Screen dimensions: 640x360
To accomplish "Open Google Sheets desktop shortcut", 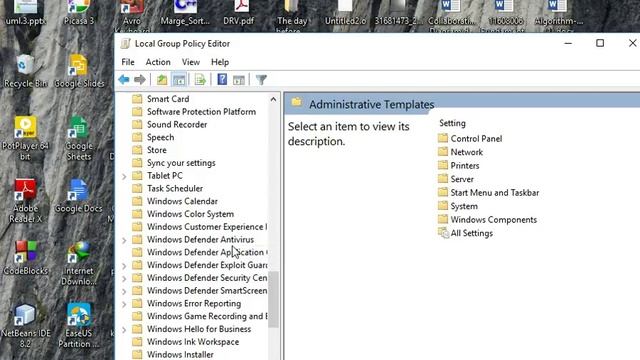I will 79,138.
